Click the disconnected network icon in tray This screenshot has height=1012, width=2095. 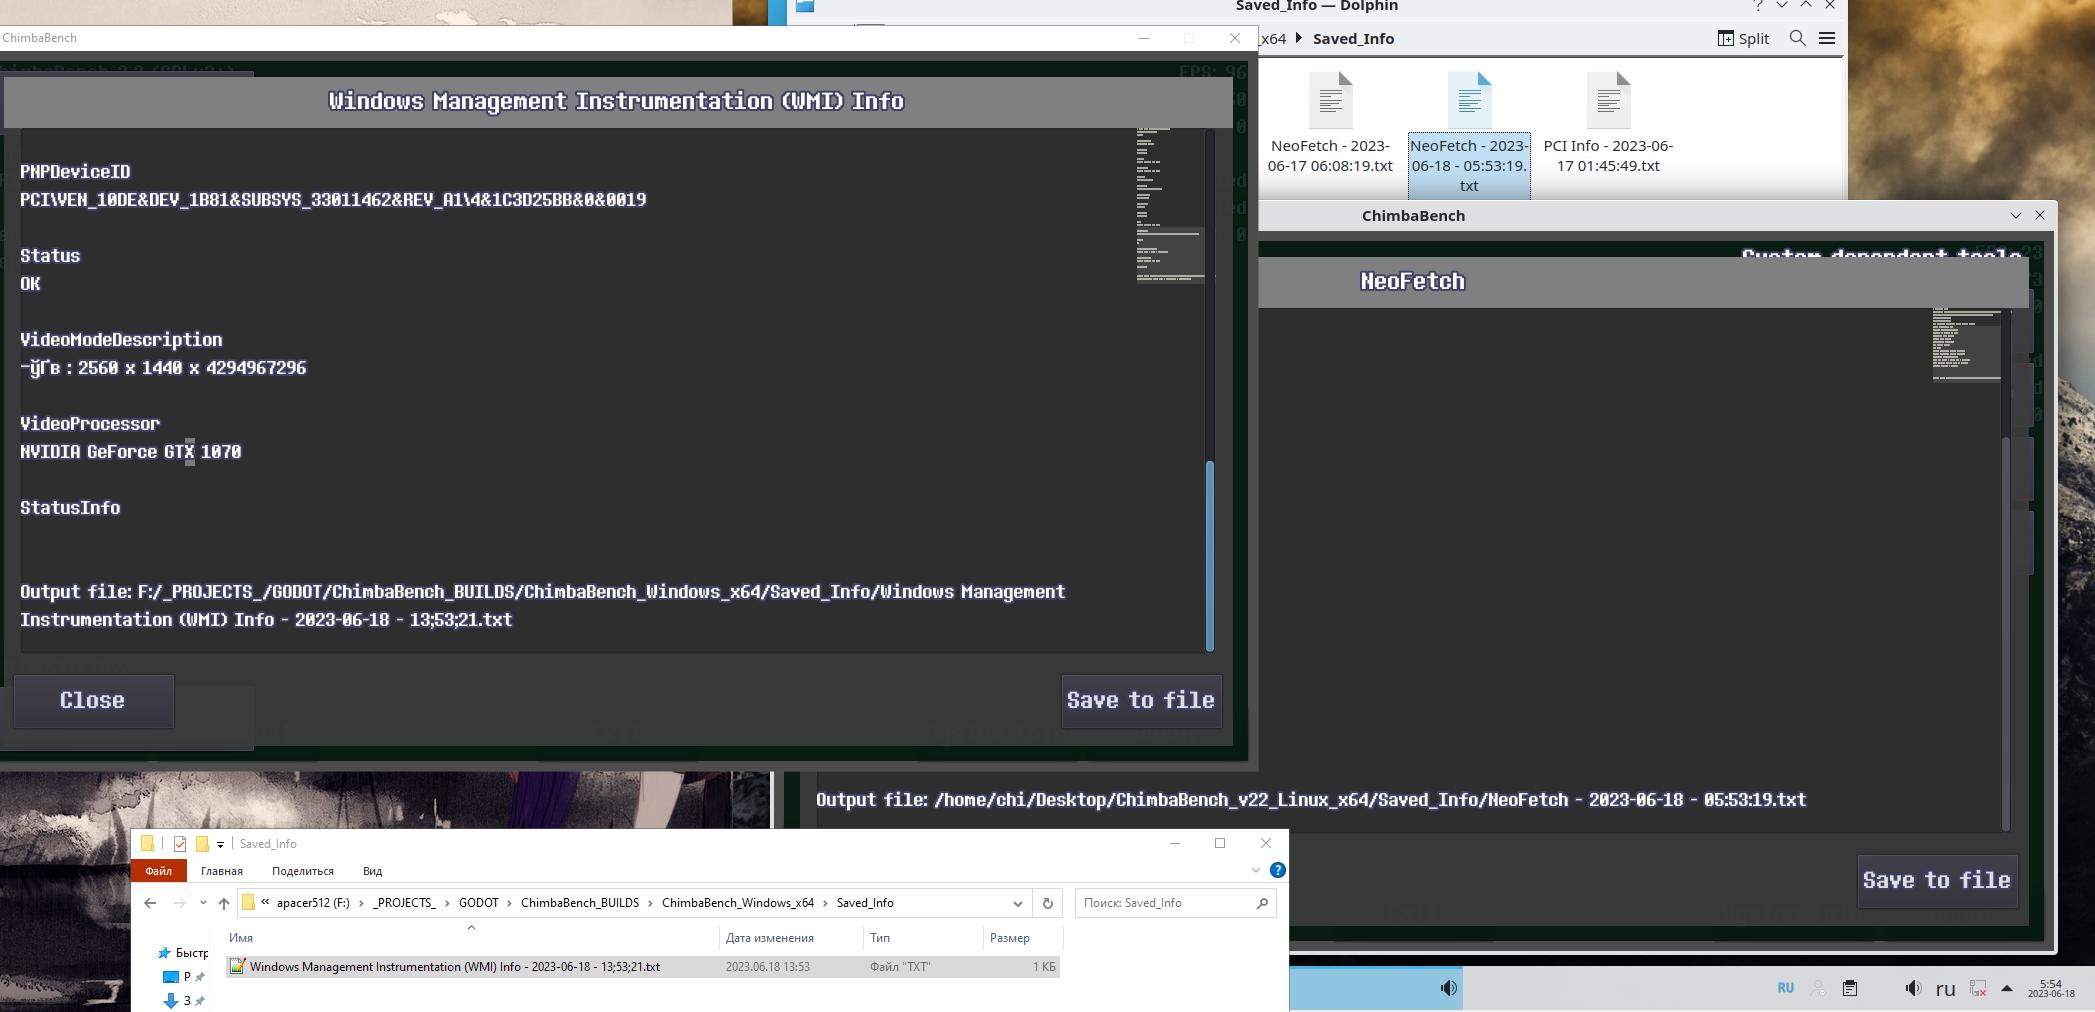tap(1978, 988)
